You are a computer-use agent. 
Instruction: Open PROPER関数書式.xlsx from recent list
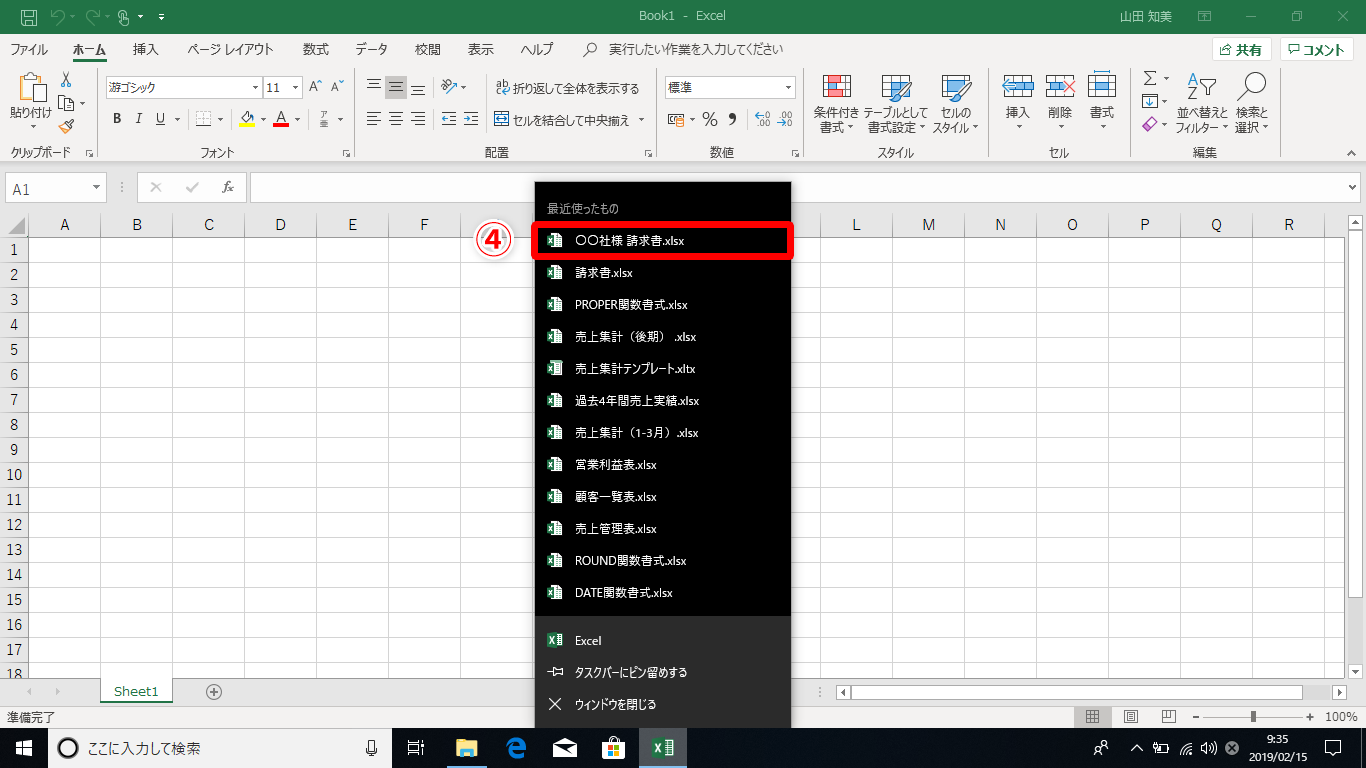point(663,305)
